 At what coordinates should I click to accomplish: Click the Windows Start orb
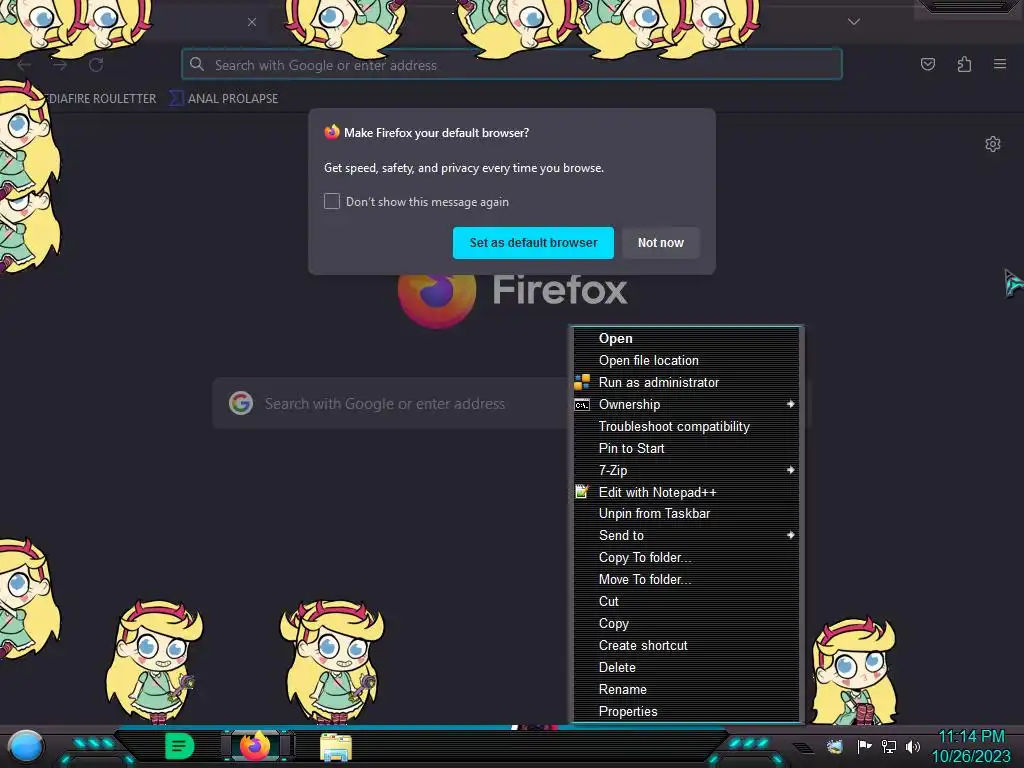point(26,747)
